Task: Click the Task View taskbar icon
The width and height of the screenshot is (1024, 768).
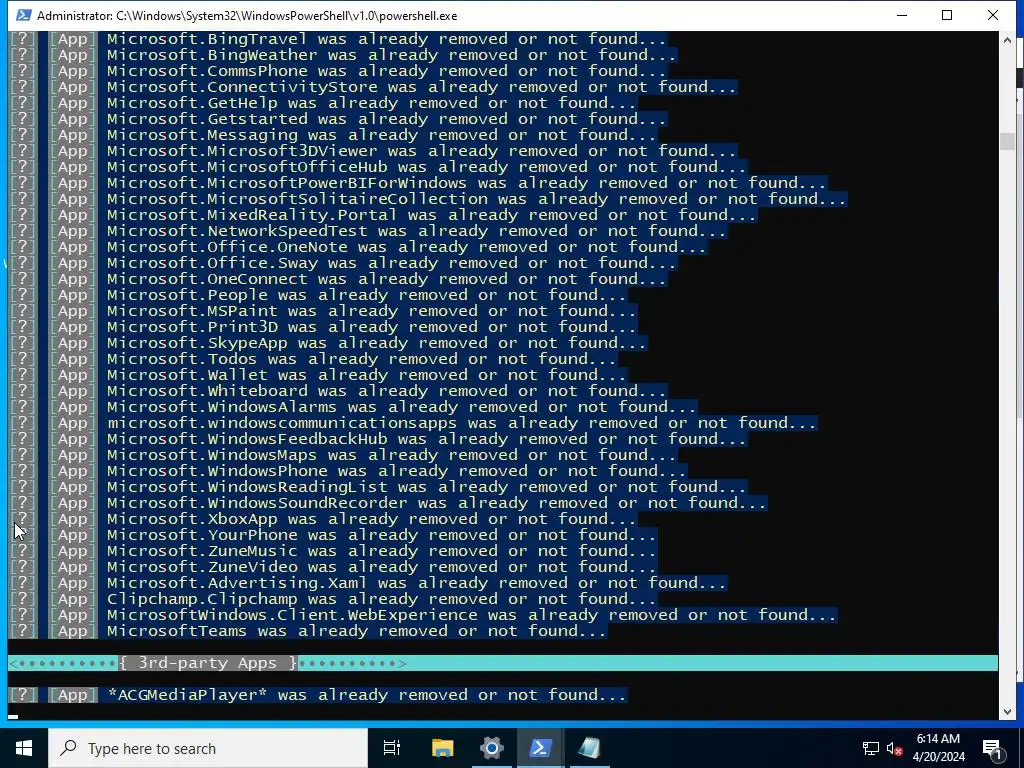Action: (x=391, y=748)
